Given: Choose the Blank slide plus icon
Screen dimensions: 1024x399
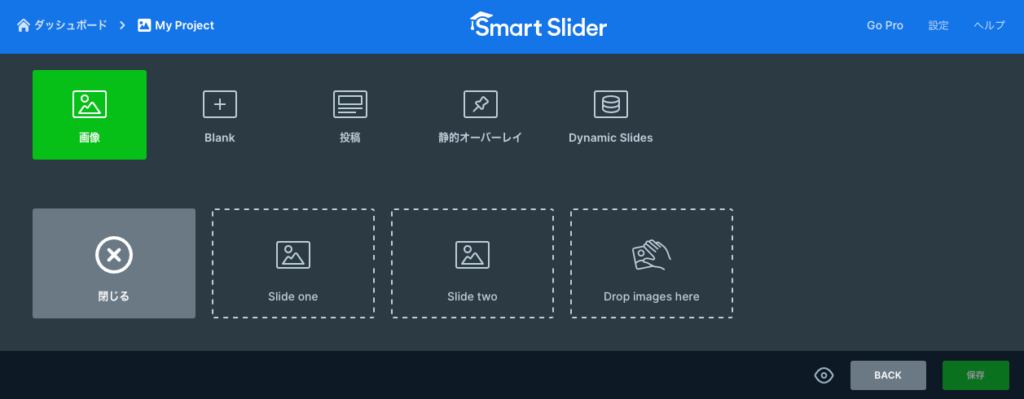Looking at the screenshot, I should 219,104.
